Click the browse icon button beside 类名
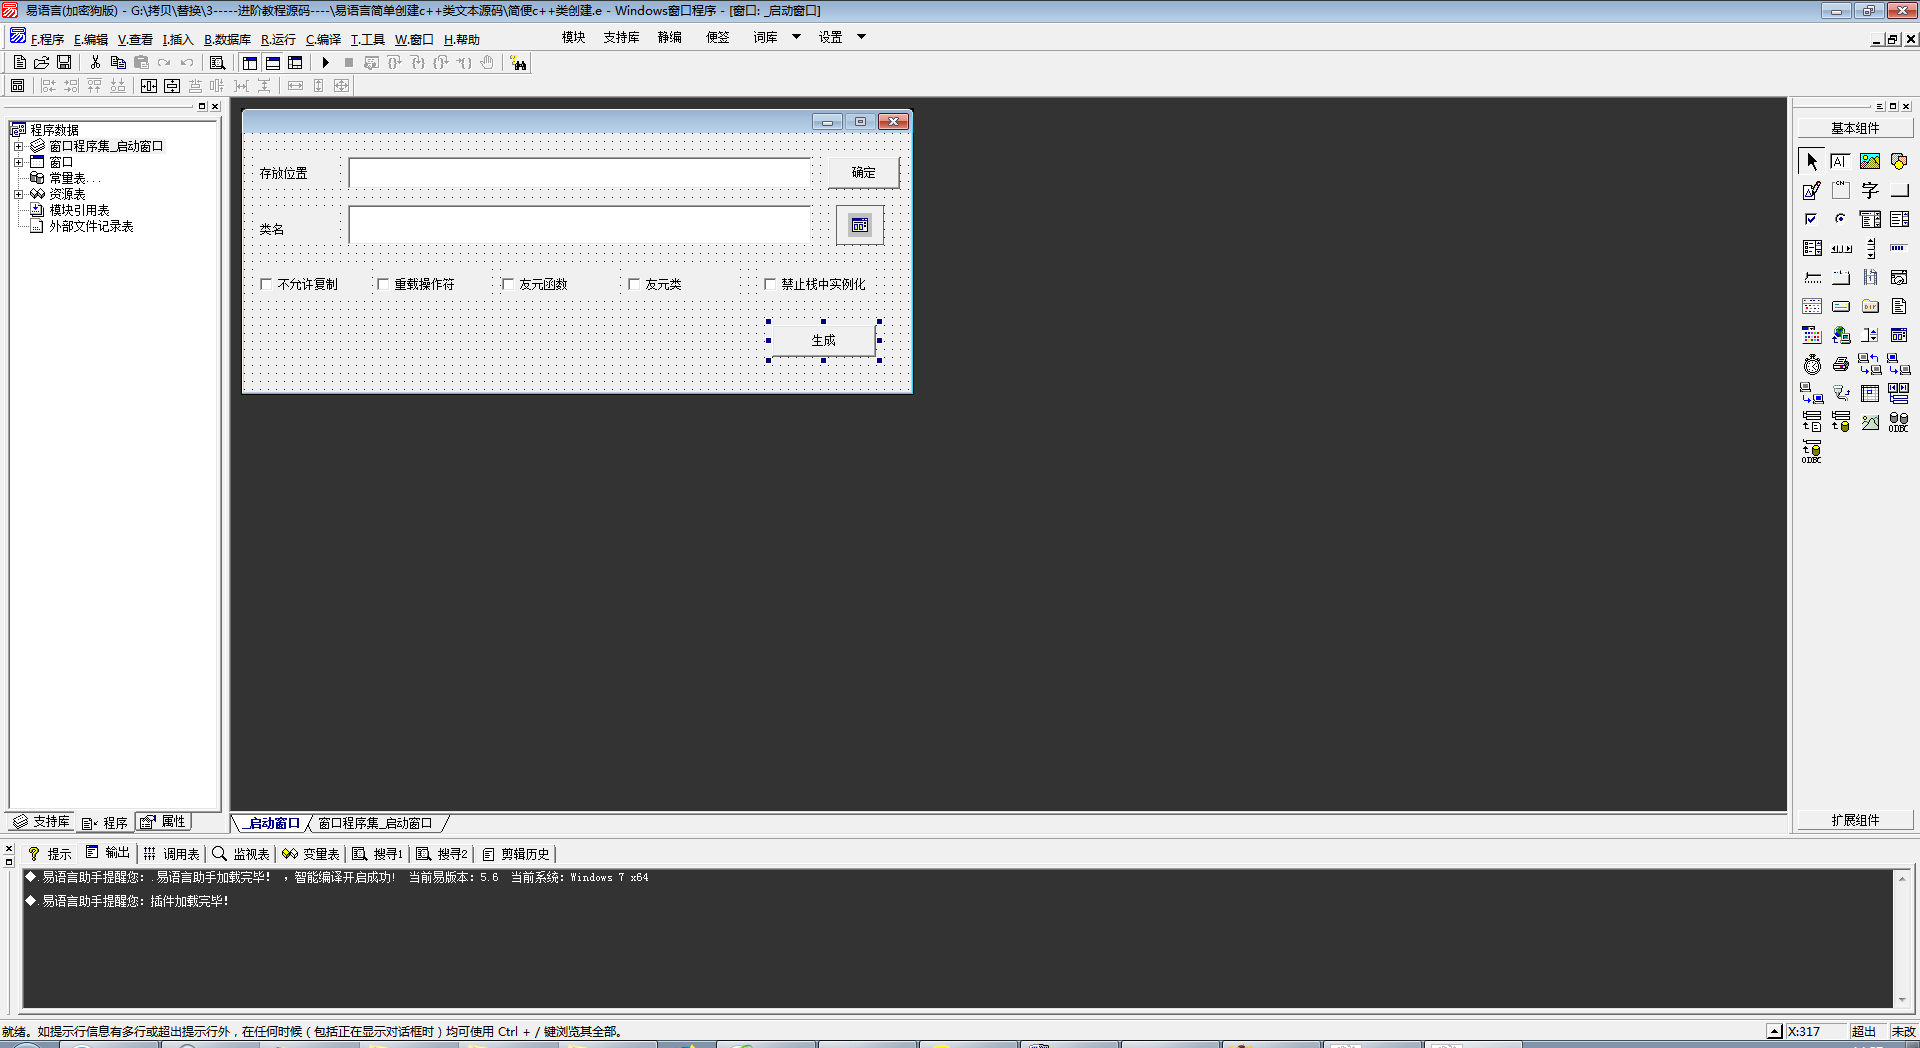Viewport: 1920px width, 1048px height. (860, 225)
